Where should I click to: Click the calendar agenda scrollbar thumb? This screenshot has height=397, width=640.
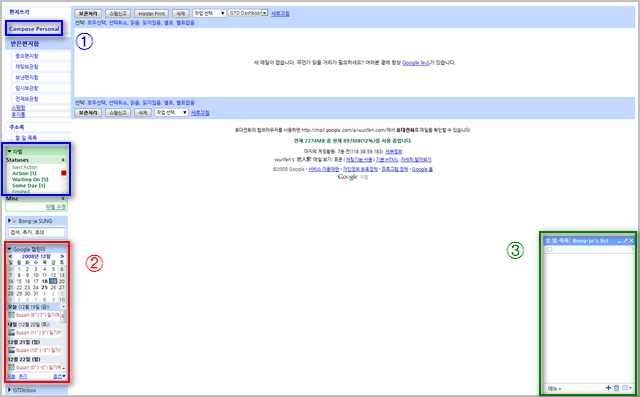coord(63,315)
